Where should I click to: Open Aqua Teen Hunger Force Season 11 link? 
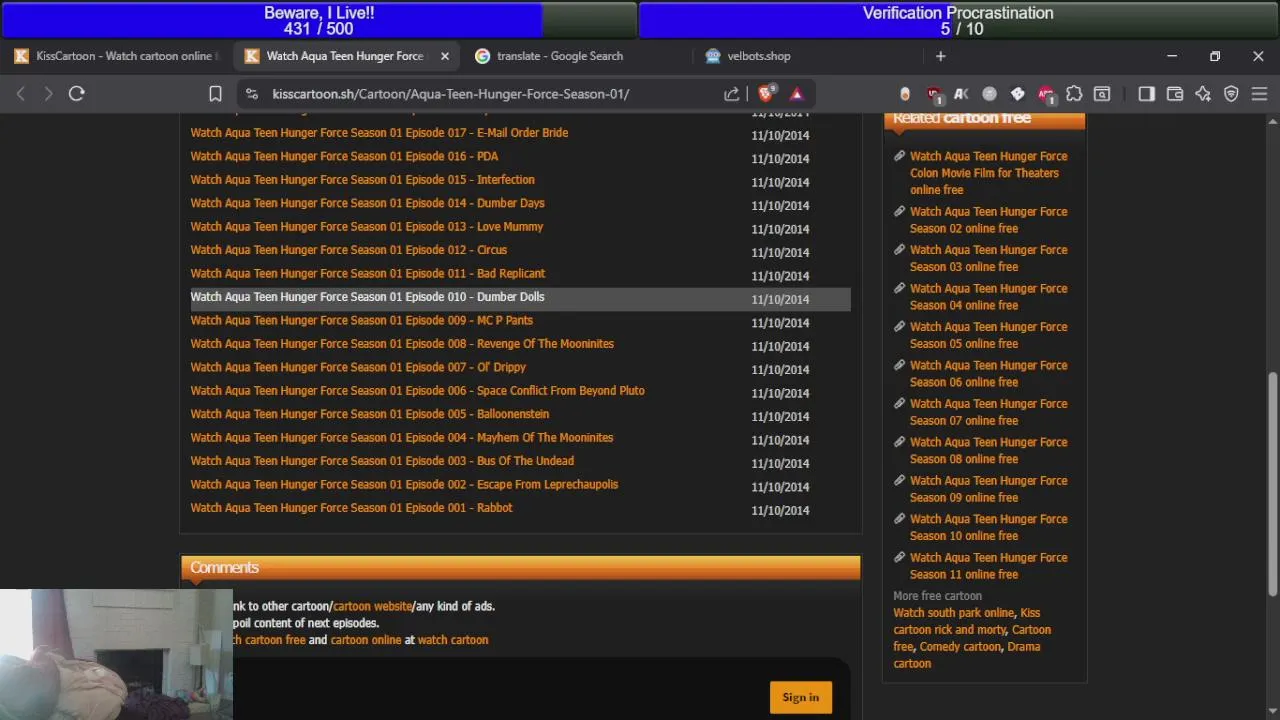click(988, 566)
